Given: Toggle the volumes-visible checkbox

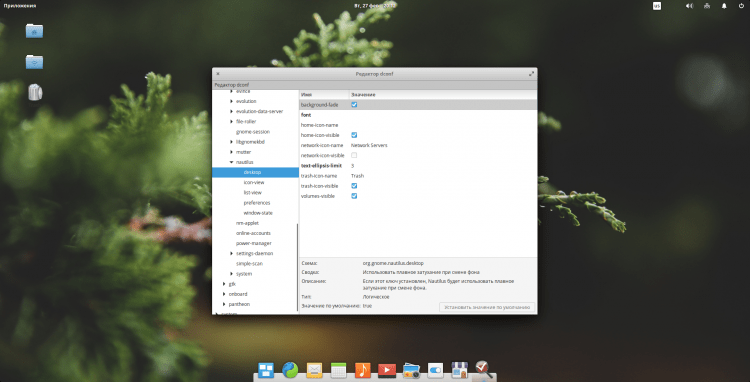Looking at the screenshot, I should tap(354, 196).
